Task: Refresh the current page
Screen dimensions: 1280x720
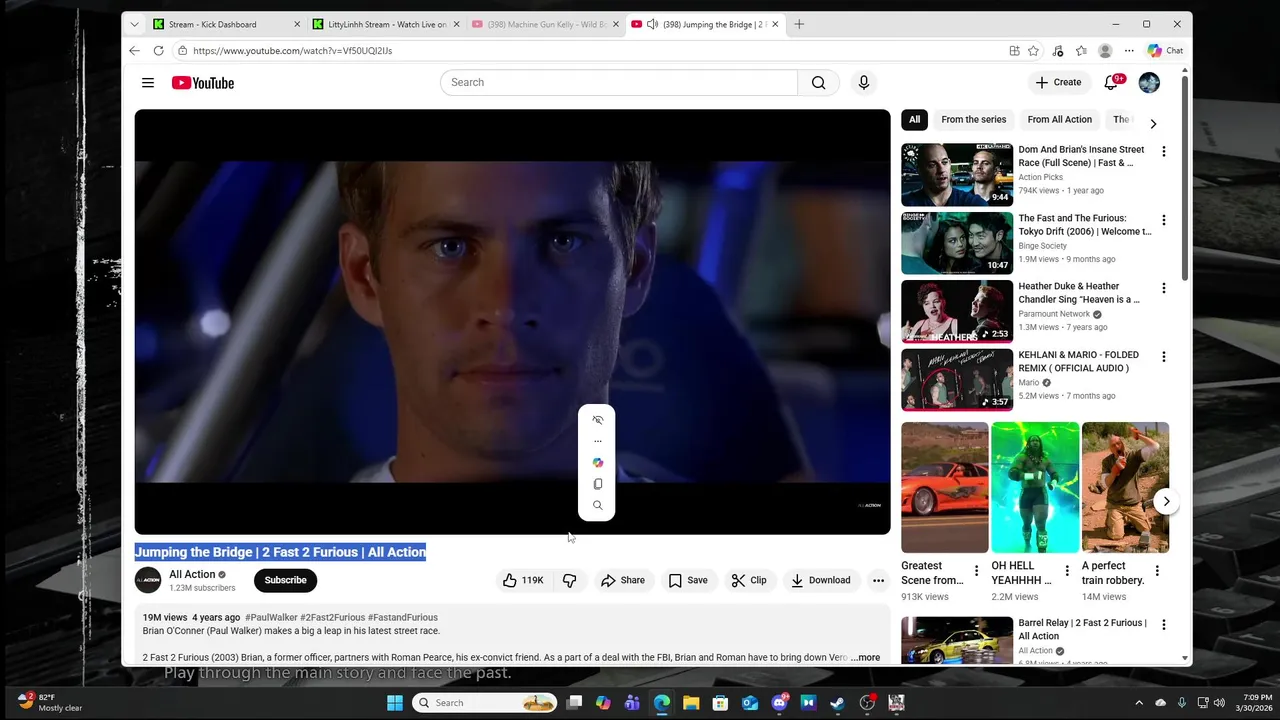Action: point(158,50)
